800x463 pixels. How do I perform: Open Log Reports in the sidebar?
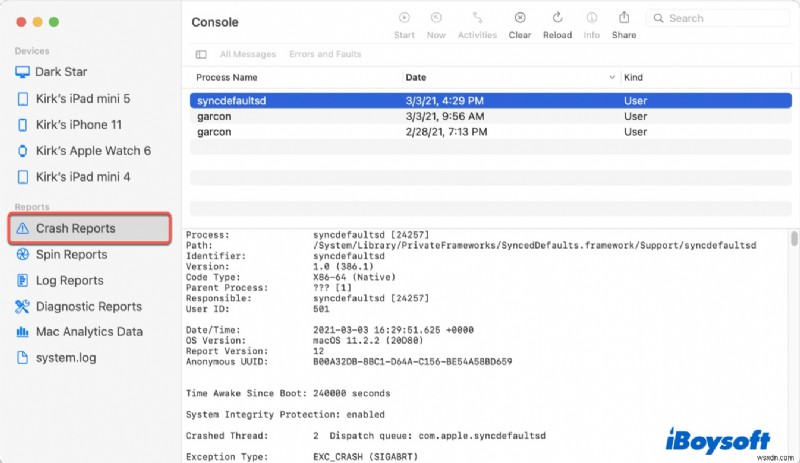pyautogui.click(x=60, y=280)
